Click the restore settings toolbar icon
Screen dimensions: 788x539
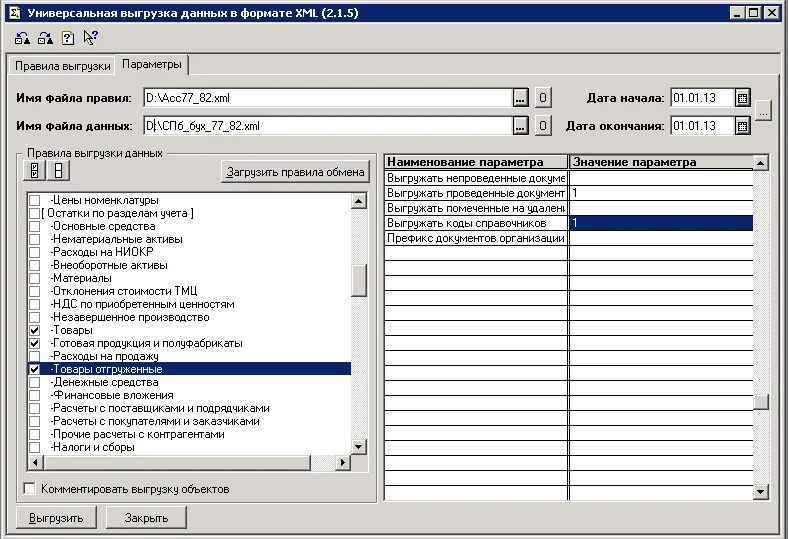[x=22, y=38]
